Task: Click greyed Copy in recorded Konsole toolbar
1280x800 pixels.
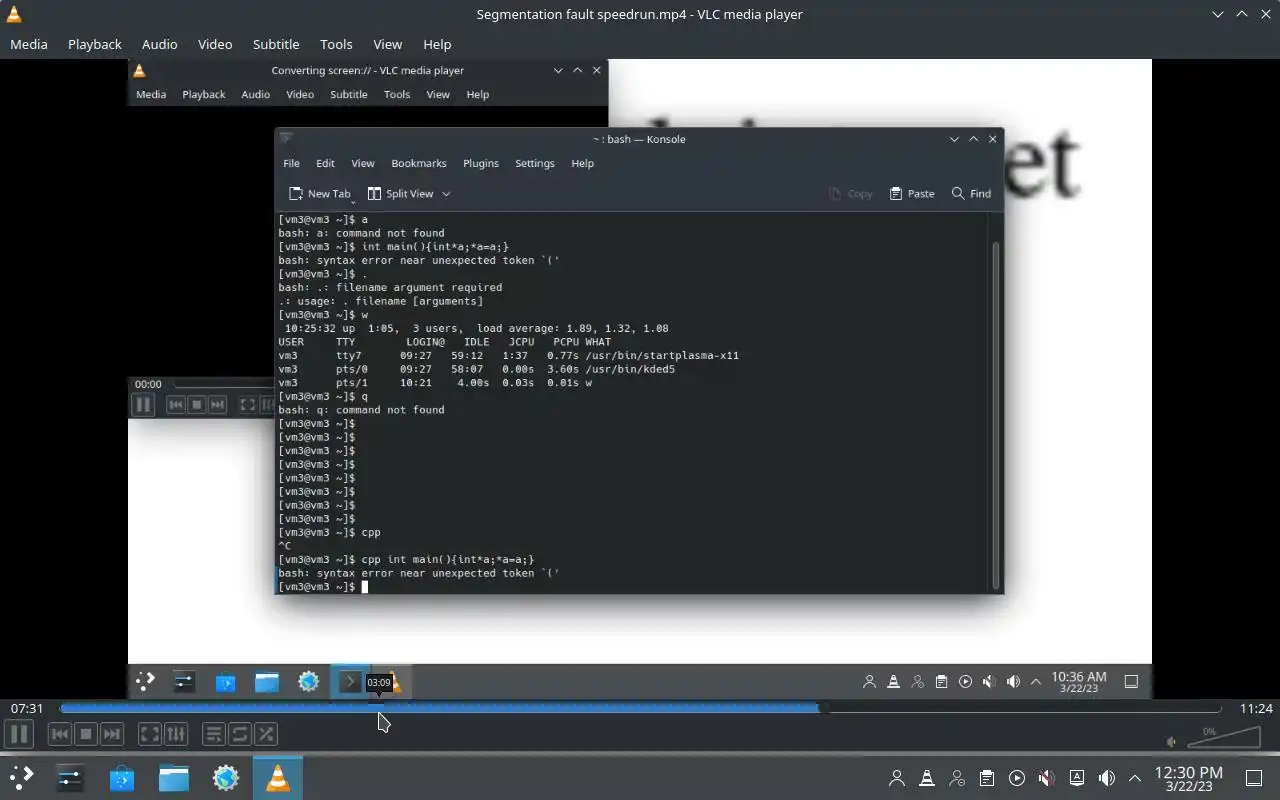Action: [x=851, y=194]
